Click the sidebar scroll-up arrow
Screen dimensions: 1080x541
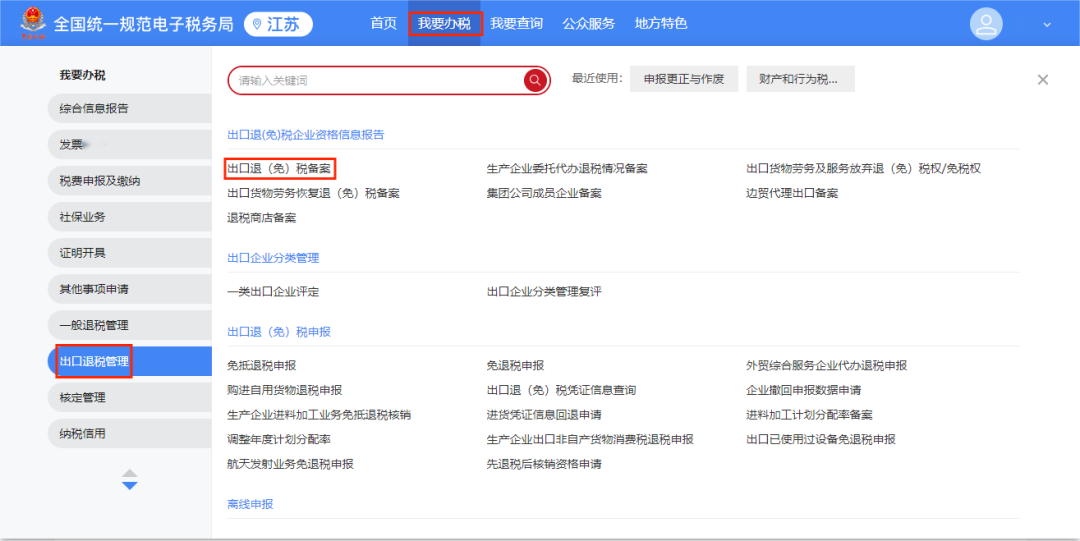[x=129, y=473]
